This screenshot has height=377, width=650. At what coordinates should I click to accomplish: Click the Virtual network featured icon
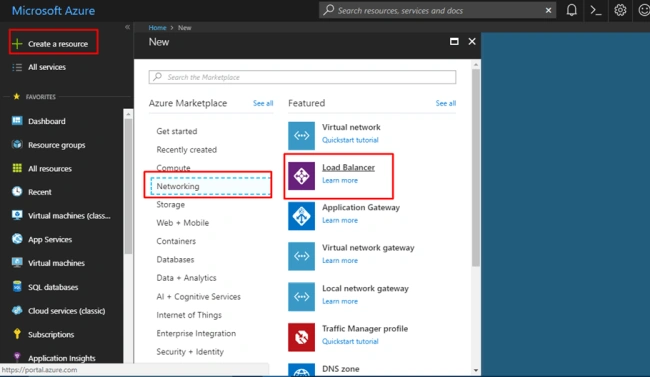[x=301, y=136]
